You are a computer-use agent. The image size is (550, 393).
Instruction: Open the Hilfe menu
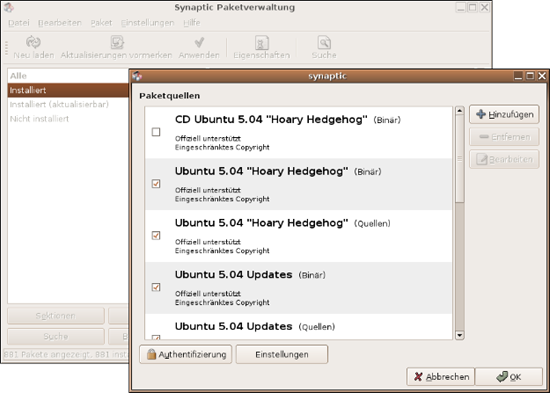coord(192,23)
